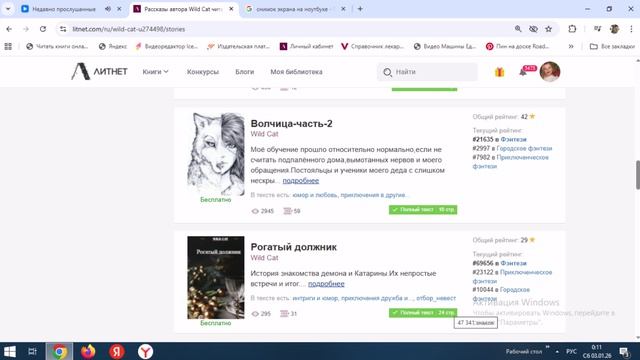Open the notifications bell icon
Image resolution: width=640 pixels, height=360 pixels.
click(523, 72)
